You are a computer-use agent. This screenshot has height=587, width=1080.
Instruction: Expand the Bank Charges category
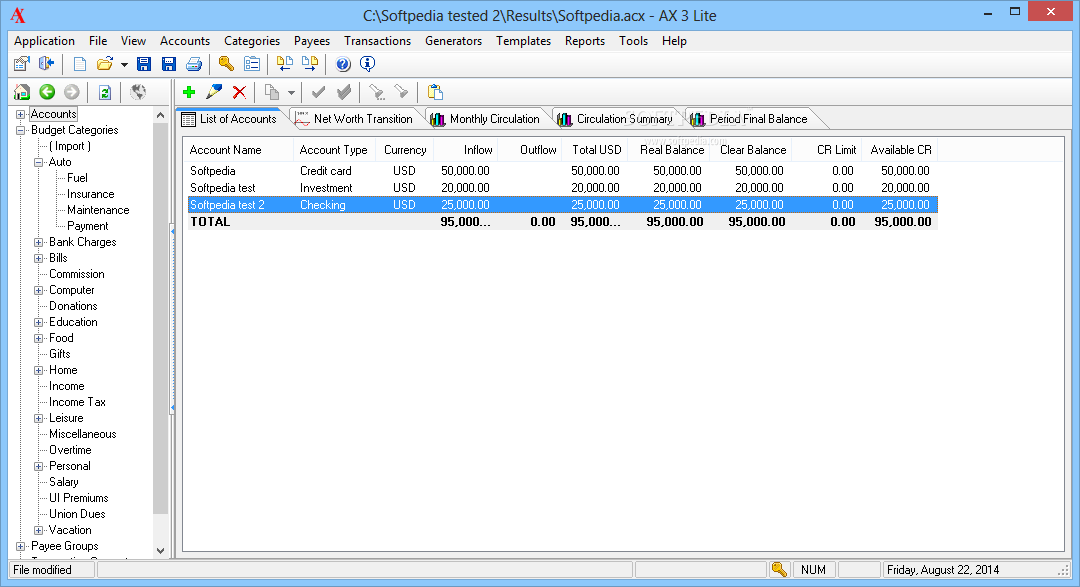click(x=39, y=243)
